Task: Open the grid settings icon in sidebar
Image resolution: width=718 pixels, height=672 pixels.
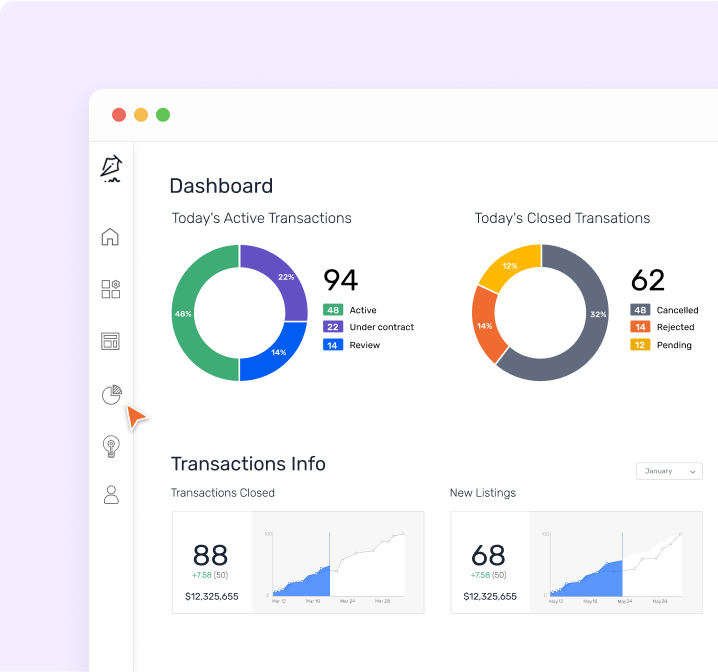Action: [111, 289]
